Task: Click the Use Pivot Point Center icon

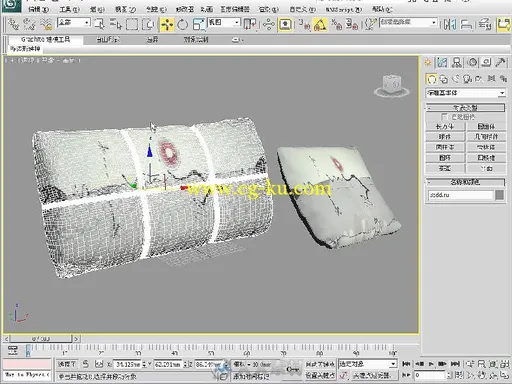Action: [250, 24]
